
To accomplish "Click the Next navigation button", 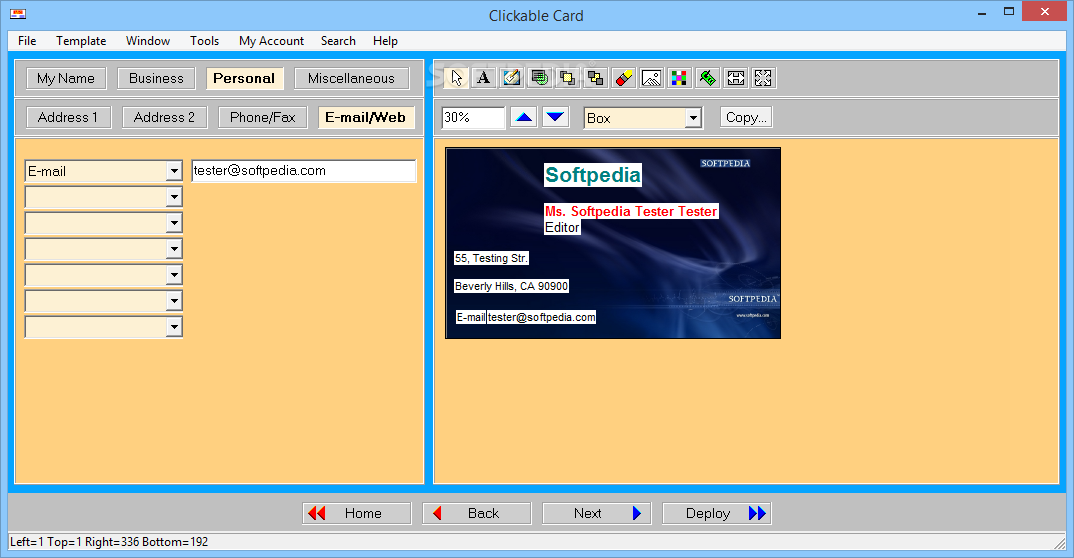I will point(597,513).
